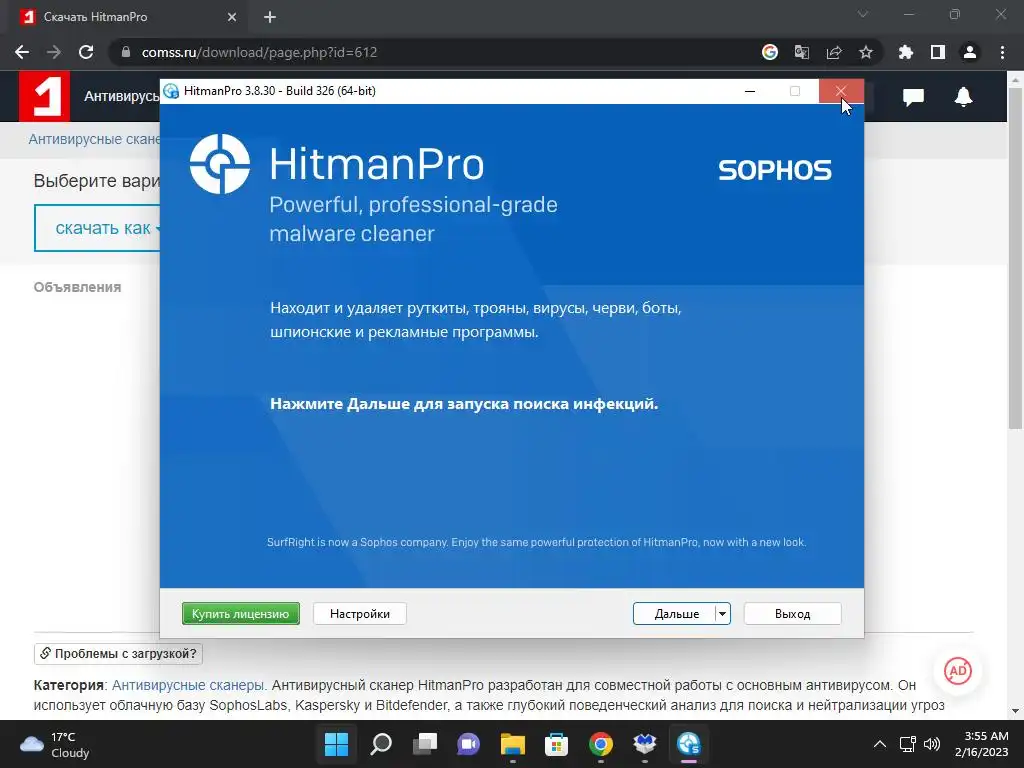Open Microsoft Store from taskbar
Image resolution: width=1024 pixels, height=768 pixels.
tap(556, 744)
